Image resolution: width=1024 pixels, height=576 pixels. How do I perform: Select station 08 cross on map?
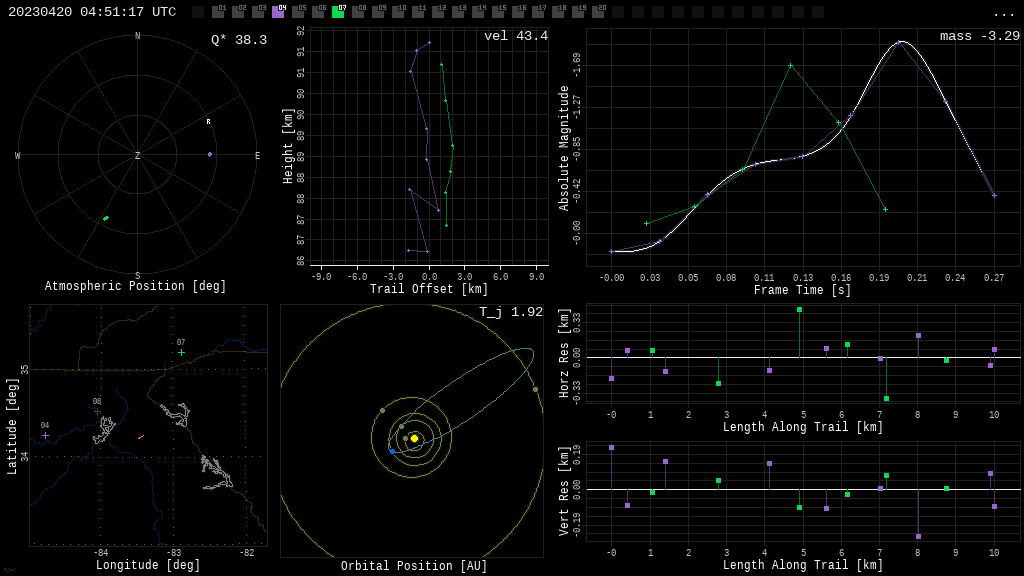97,410
